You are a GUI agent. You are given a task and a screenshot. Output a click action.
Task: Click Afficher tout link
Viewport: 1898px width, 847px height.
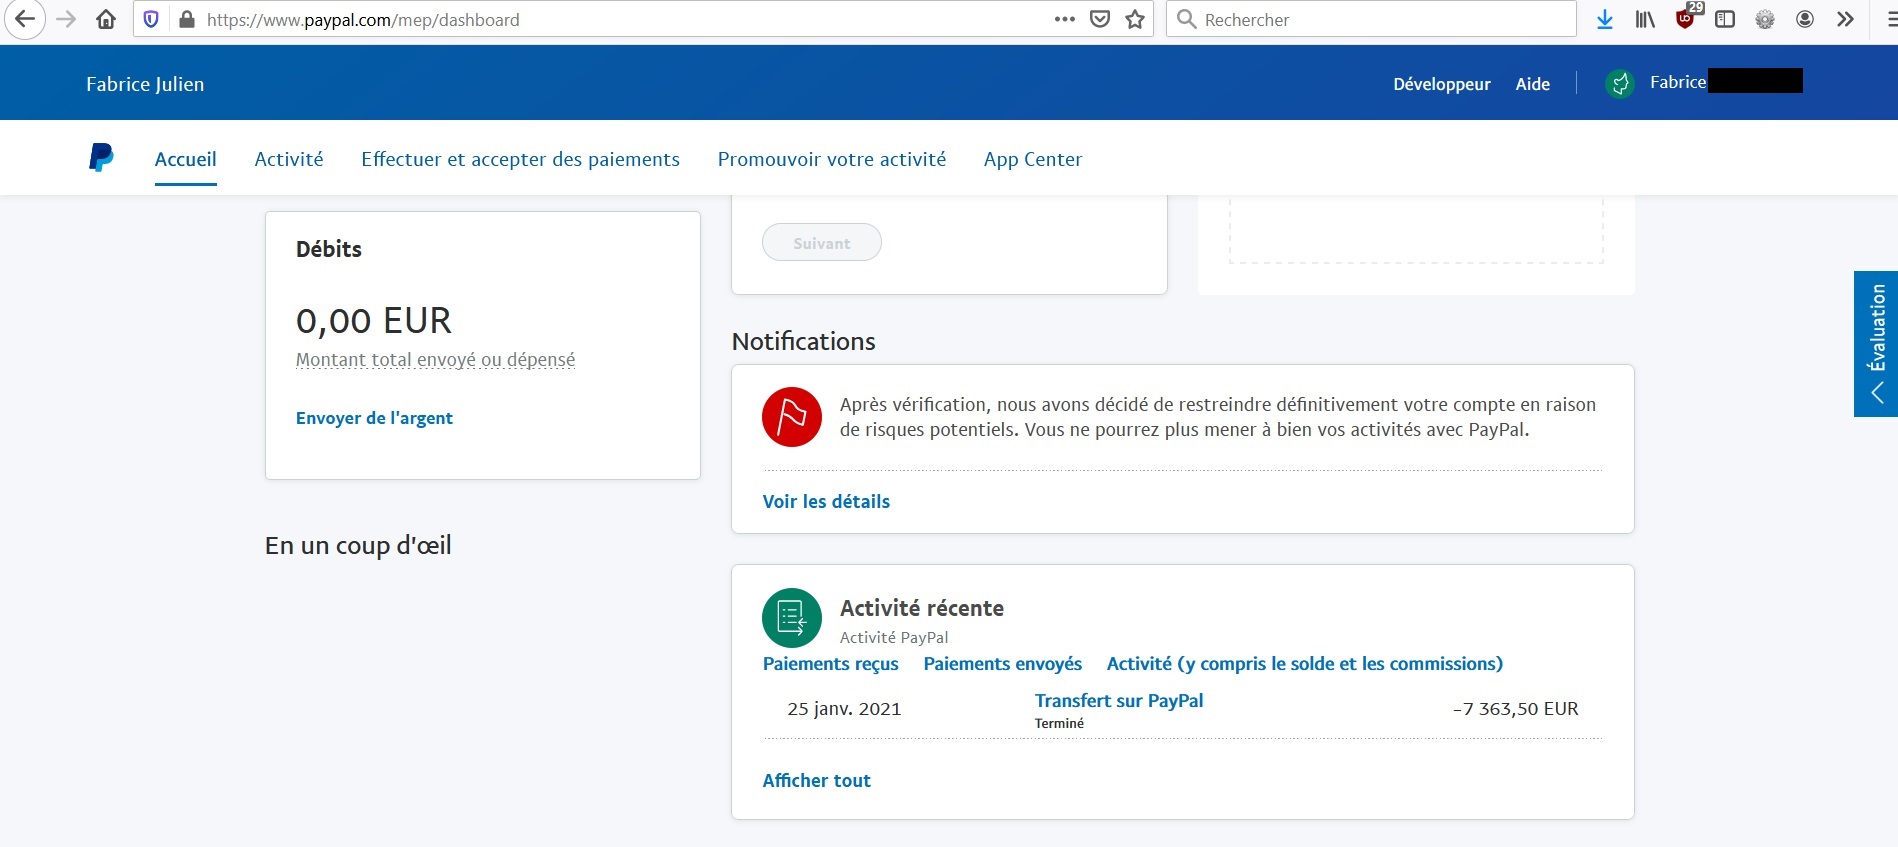[x=816, y=780]
